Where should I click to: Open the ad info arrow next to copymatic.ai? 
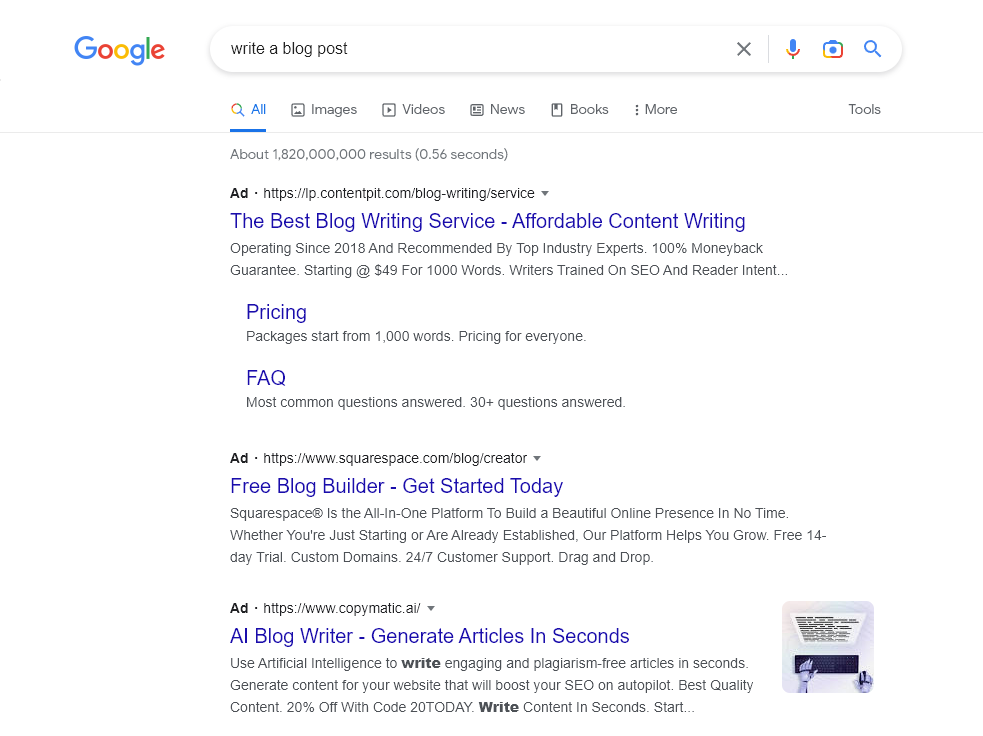click(x=430, y=608)
